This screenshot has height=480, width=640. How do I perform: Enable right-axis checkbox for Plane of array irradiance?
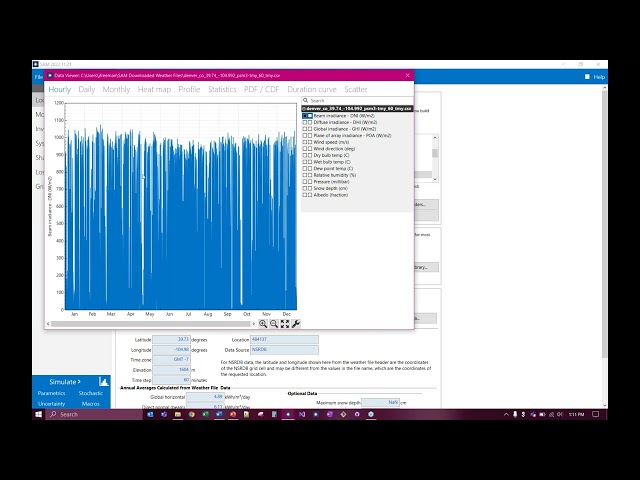pos(310,136)
